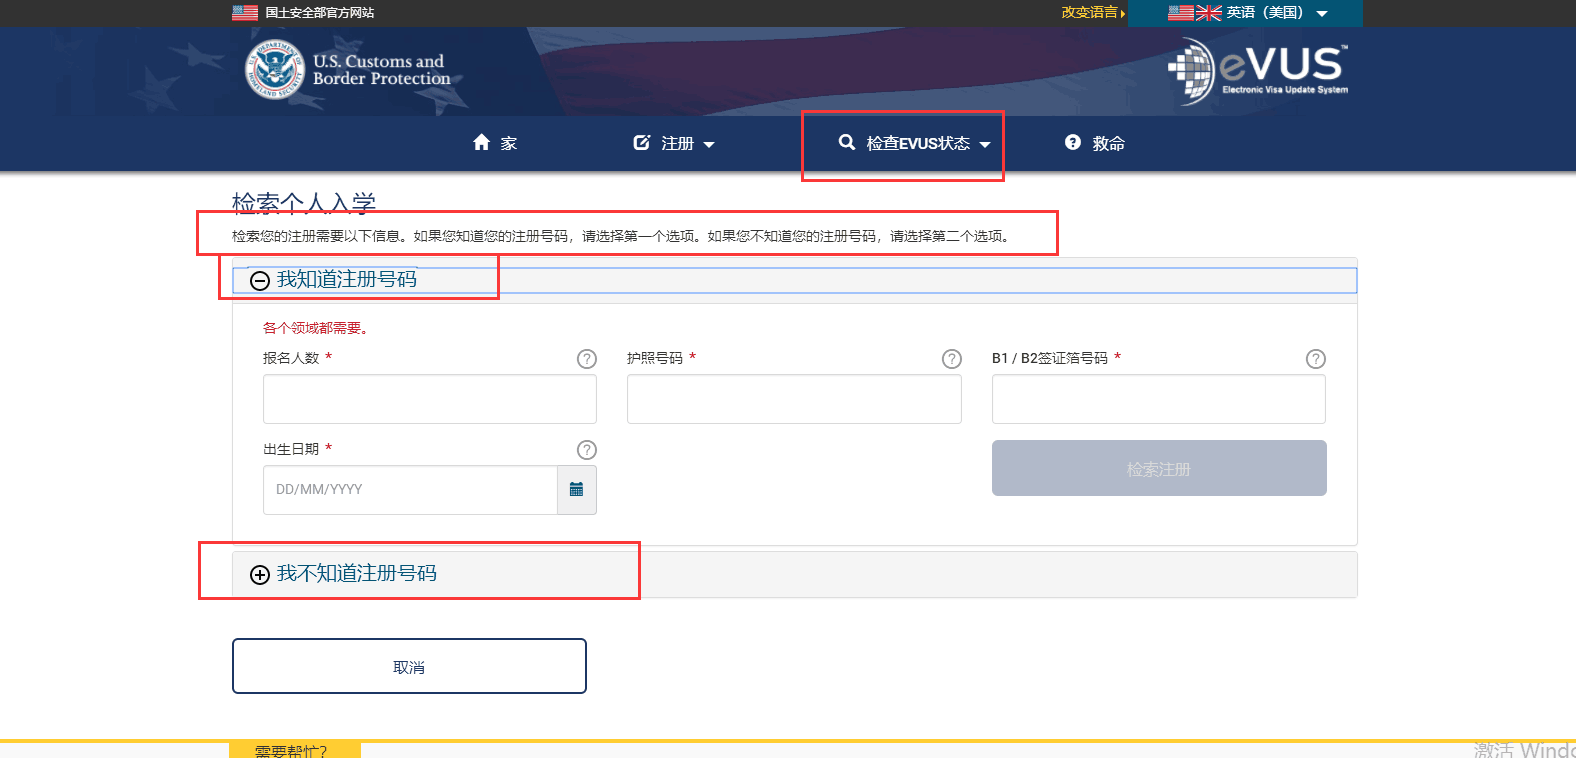Show help tooltip for 报名人数 field
This screenshot has height=758, width=1576.
587,359
